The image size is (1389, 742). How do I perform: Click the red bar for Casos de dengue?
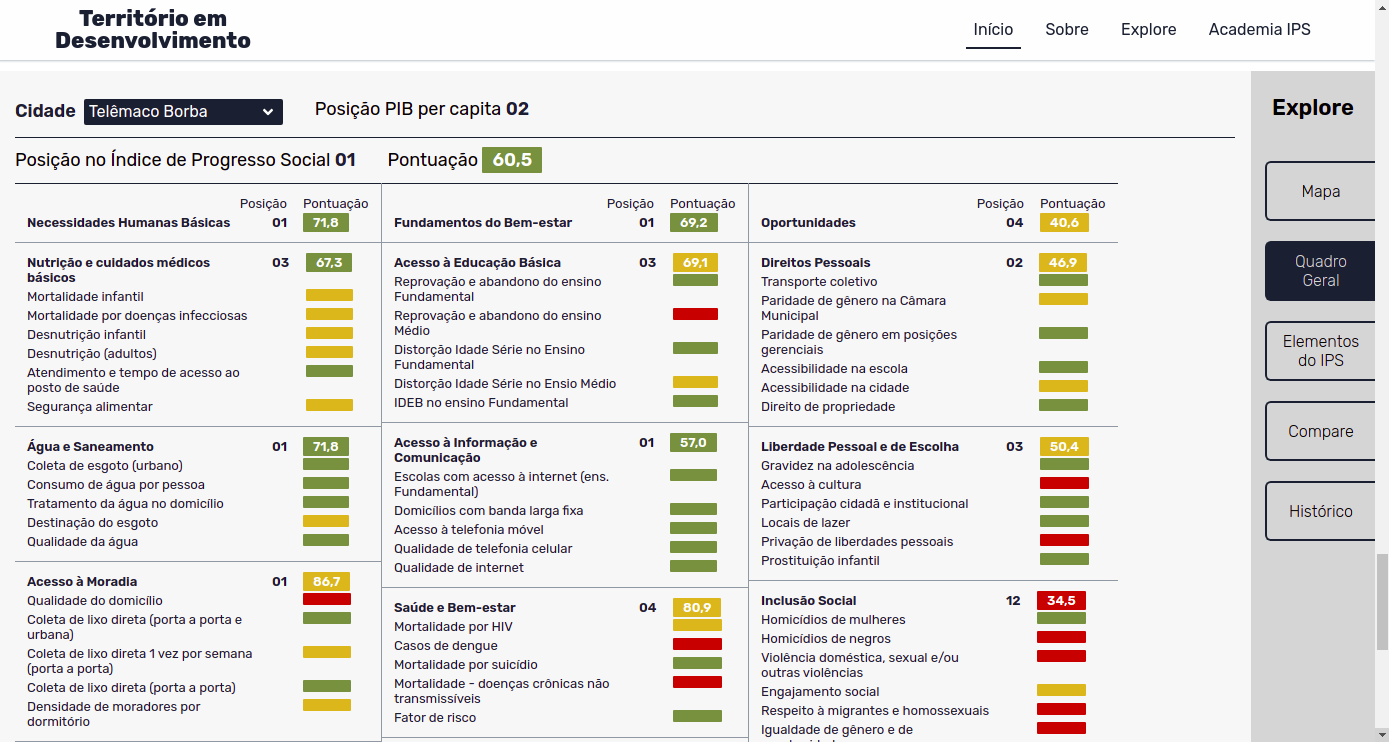pos(697,644)
